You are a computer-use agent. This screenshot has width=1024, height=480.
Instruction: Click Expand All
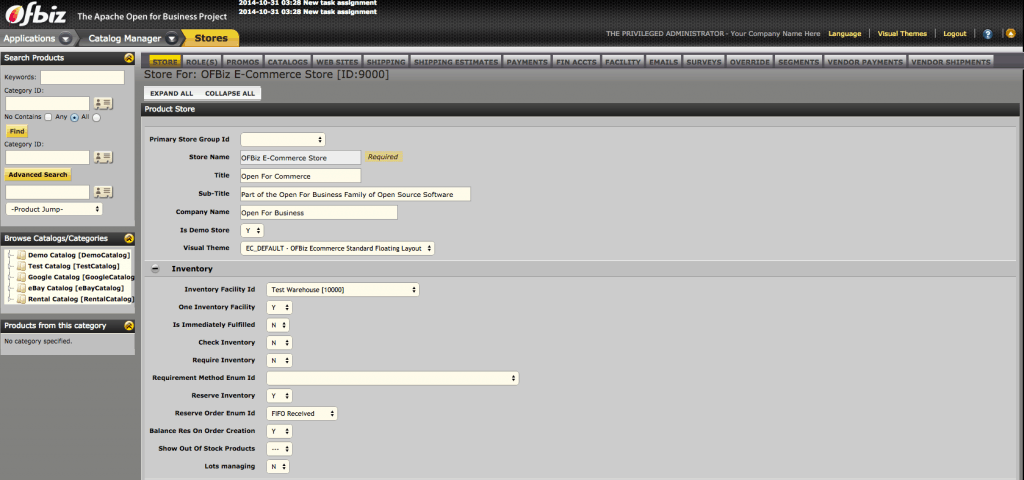pos(172,93)
